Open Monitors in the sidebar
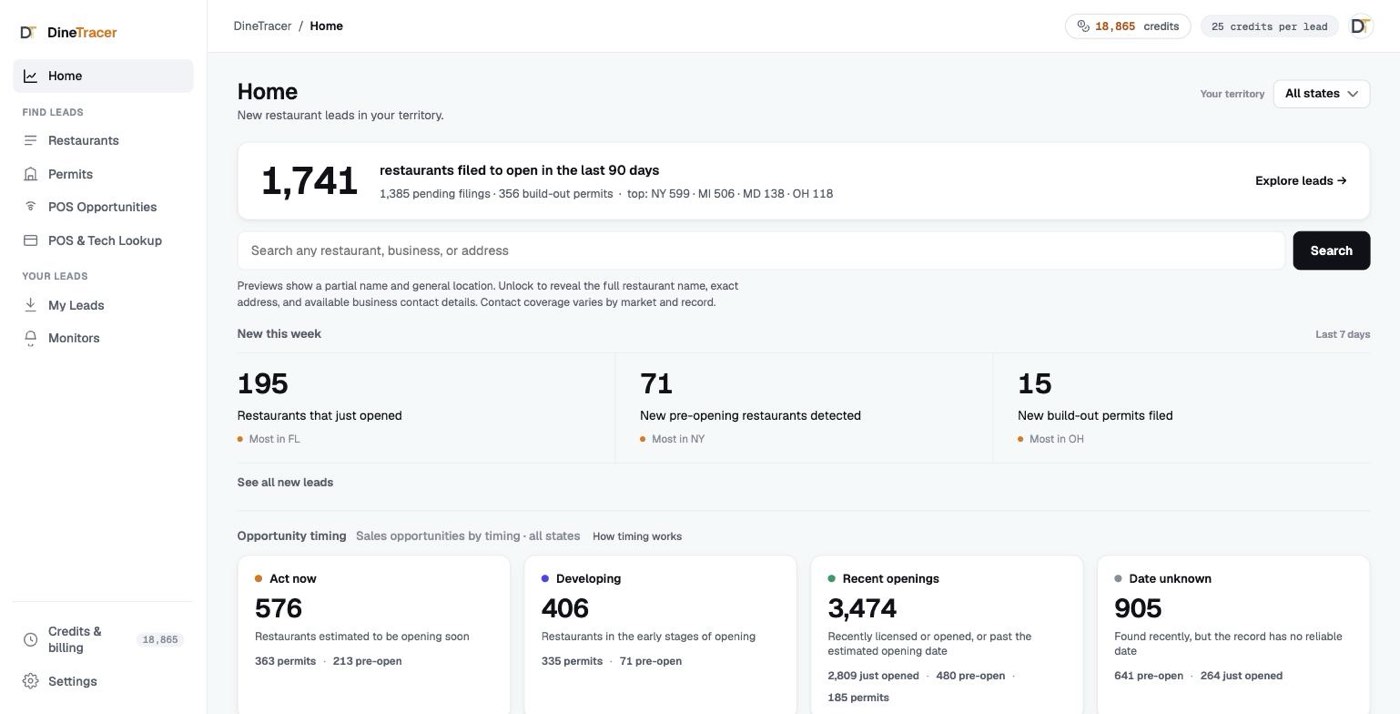The width and height of the screenshot is (1400, 714). (x=103, y=338)
